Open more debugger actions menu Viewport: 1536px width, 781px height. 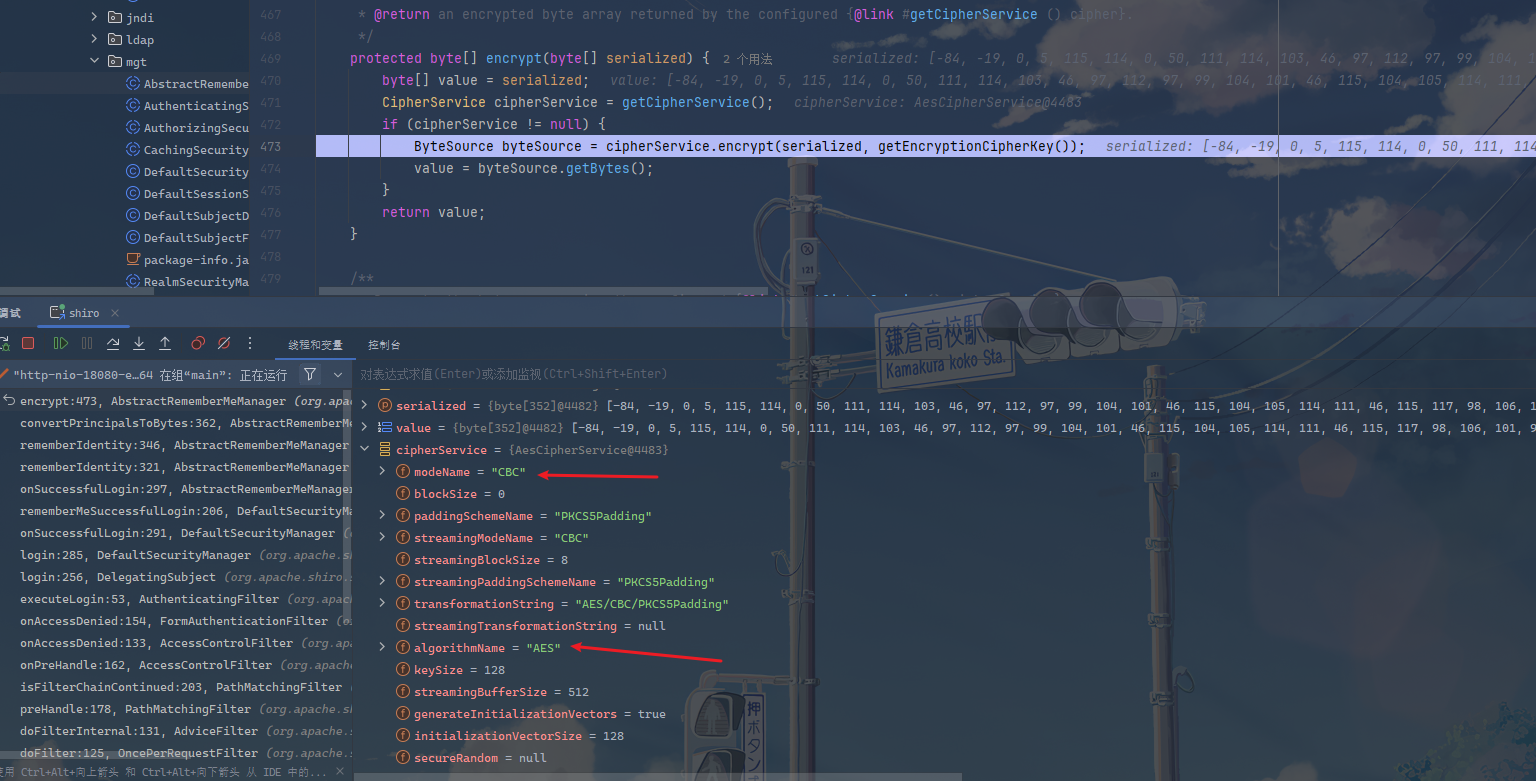(250, 343)
